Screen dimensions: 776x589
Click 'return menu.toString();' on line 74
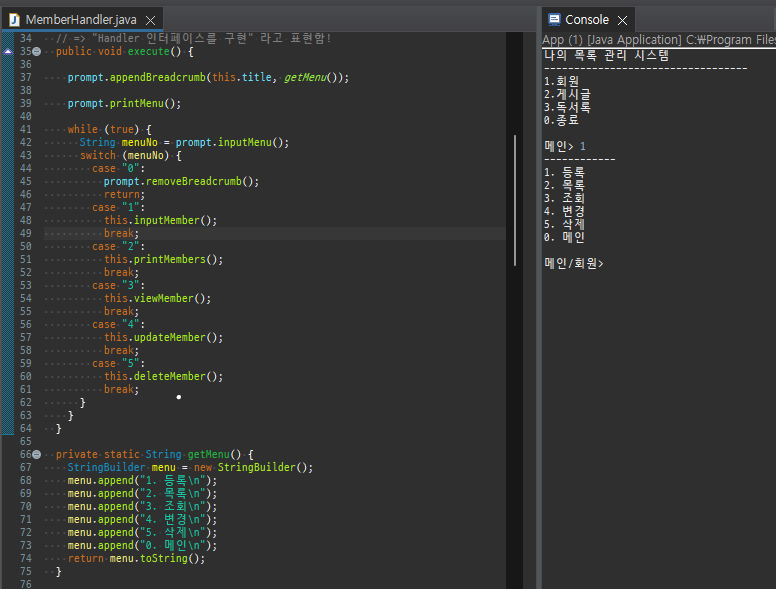(136, 559)
